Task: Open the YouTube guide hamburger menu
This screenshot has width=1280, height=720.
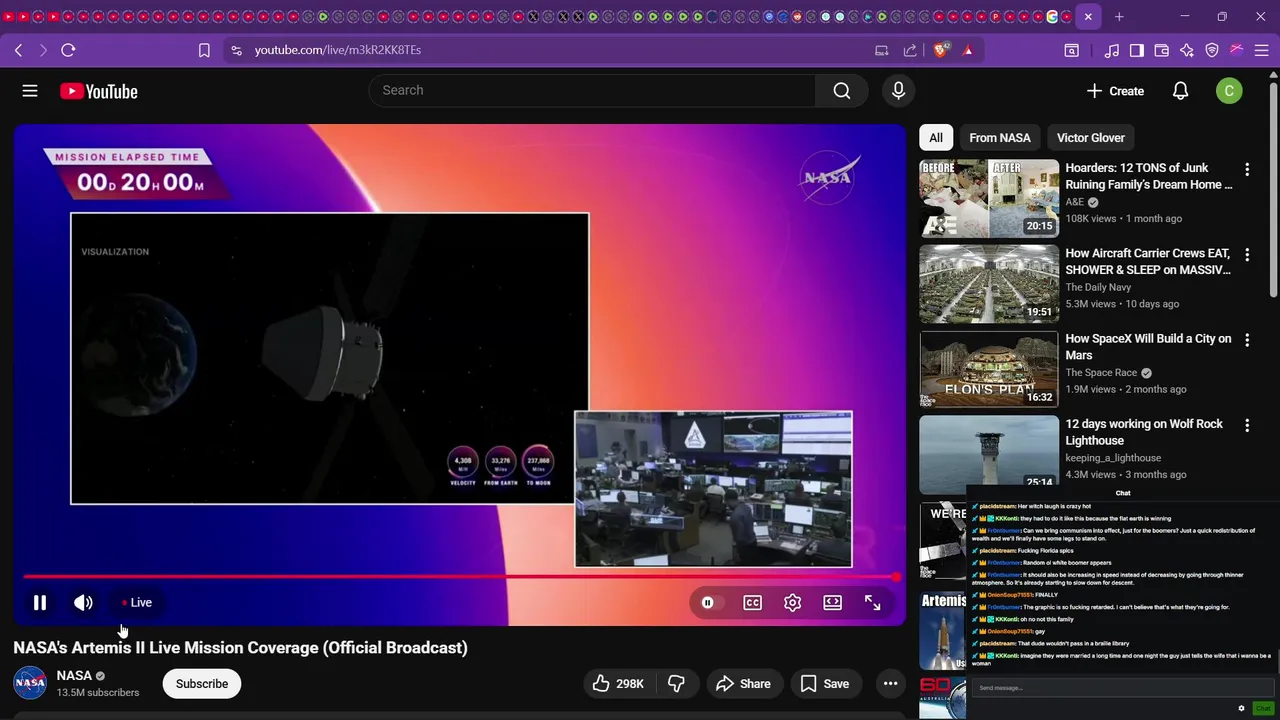Action: point(30,91)
